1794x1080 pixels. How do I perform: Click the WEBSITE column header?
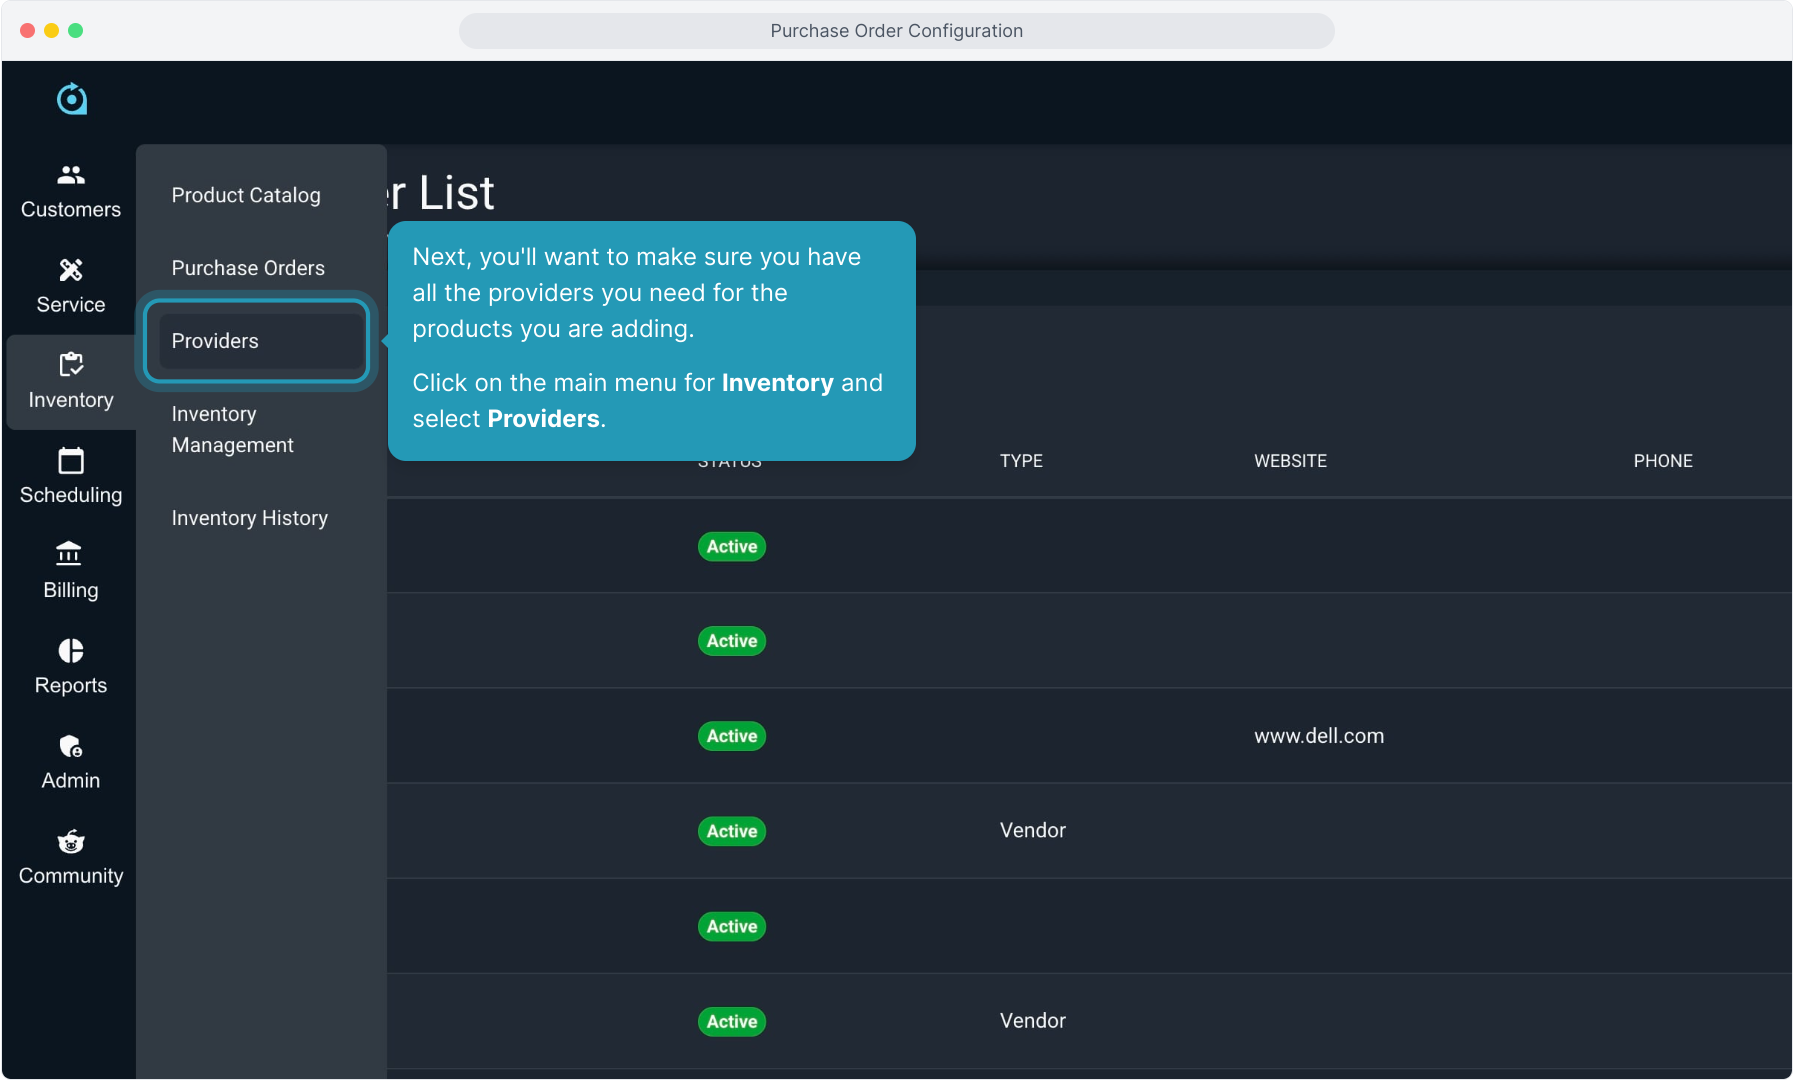coord(1290,461)
